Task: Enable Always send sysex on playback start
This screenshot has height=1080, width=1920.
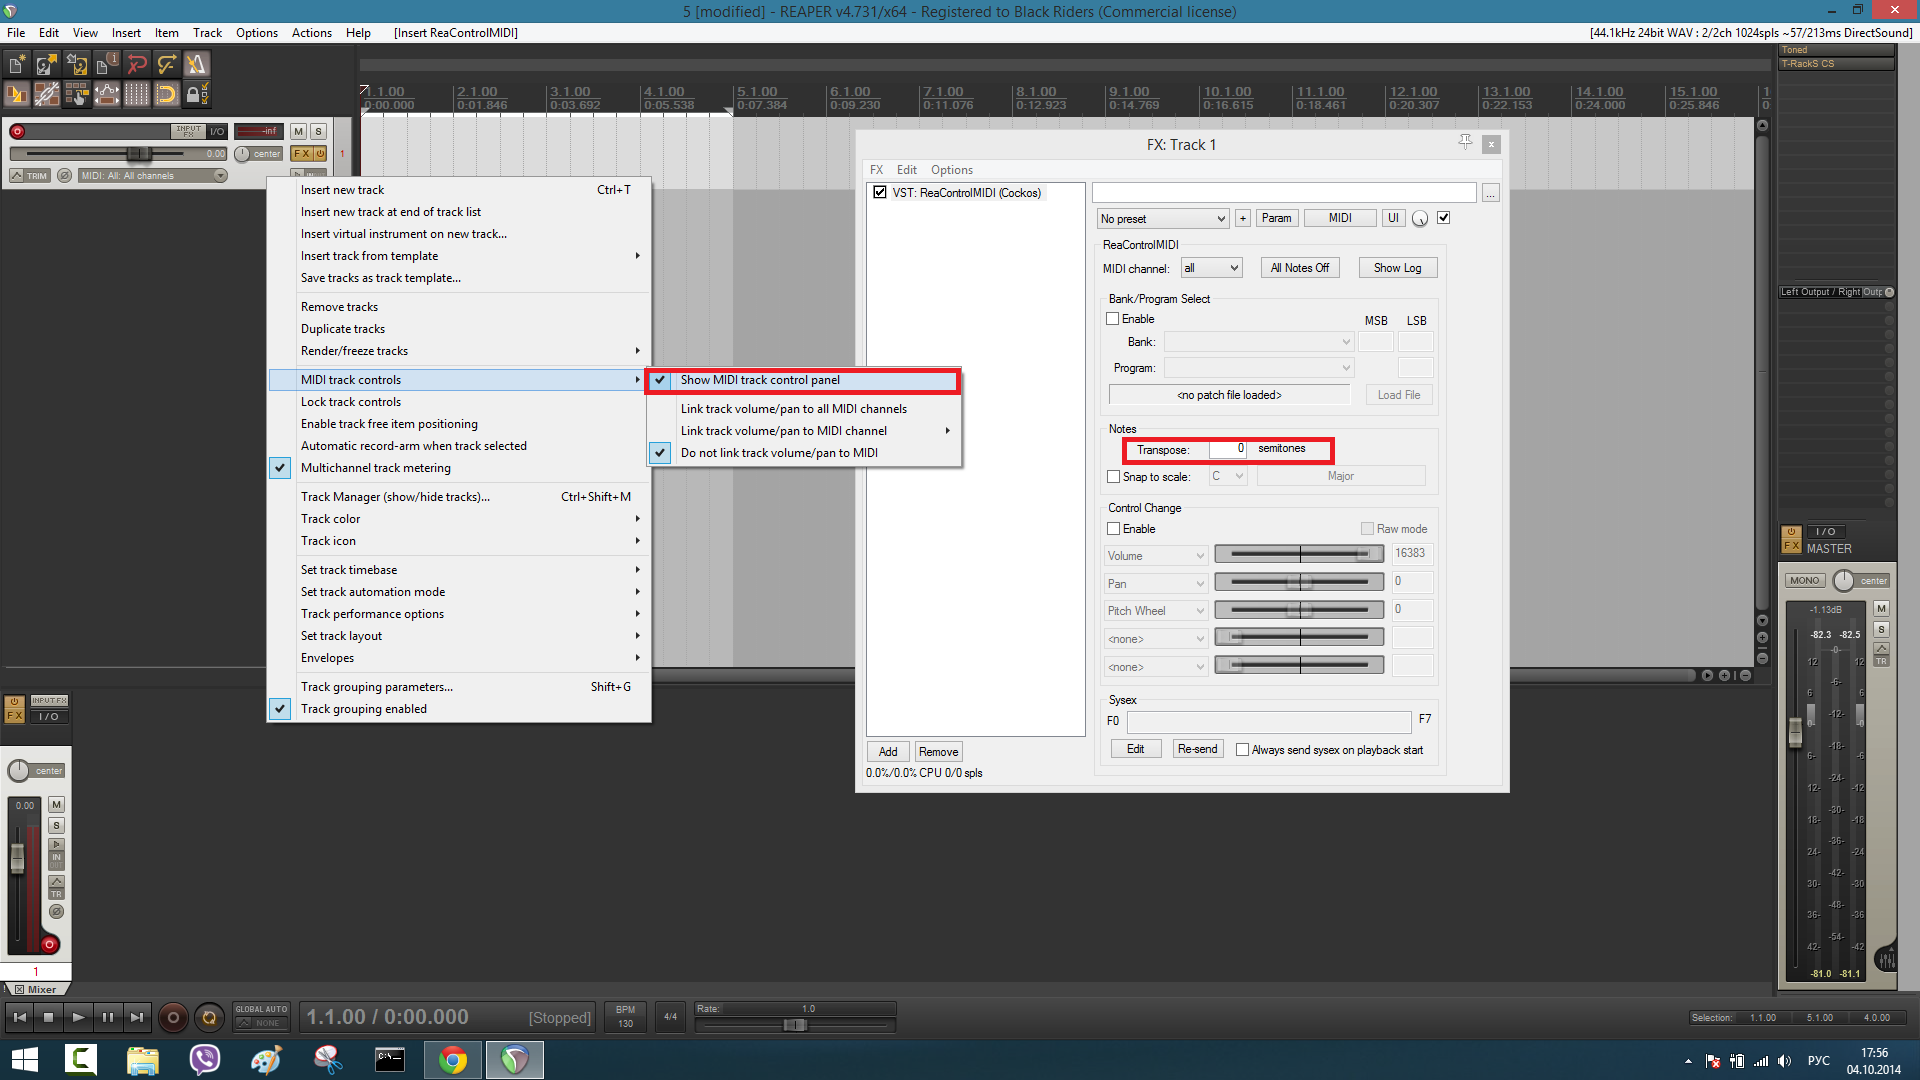Action: click(x=1243, y=750)
